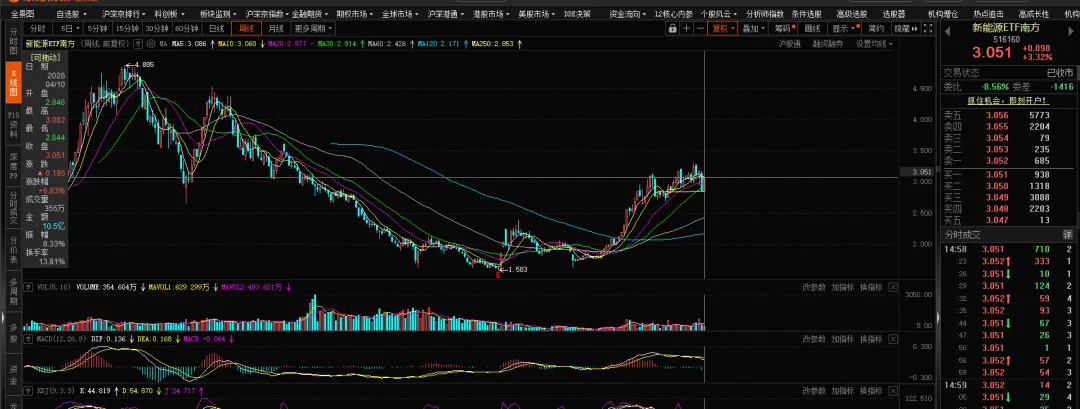The image size is (1080, 409).
Task: Switch to 月线 period
Action: (276, 28)
